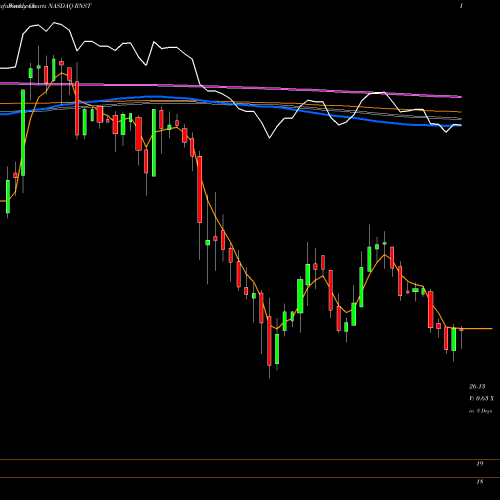Click the 'V: 0.65 X' volume text
This screenshot has width=500, height=500.
481,398
